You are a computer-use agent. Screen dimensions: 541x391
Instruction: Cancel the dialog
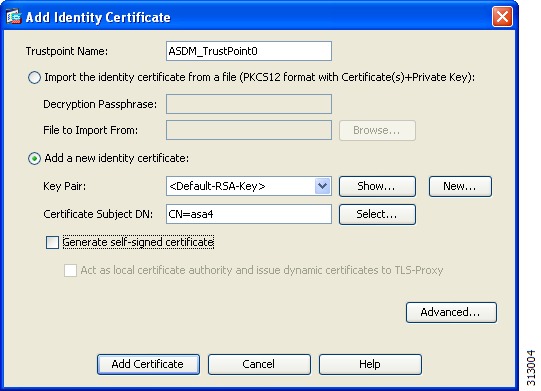pyautogui.click(x=259, y=364)
